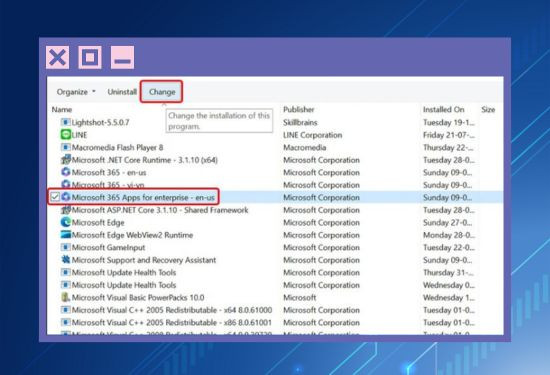Click the Microsoft 365 Apps for enterprise icon

(x=66, y=197)
